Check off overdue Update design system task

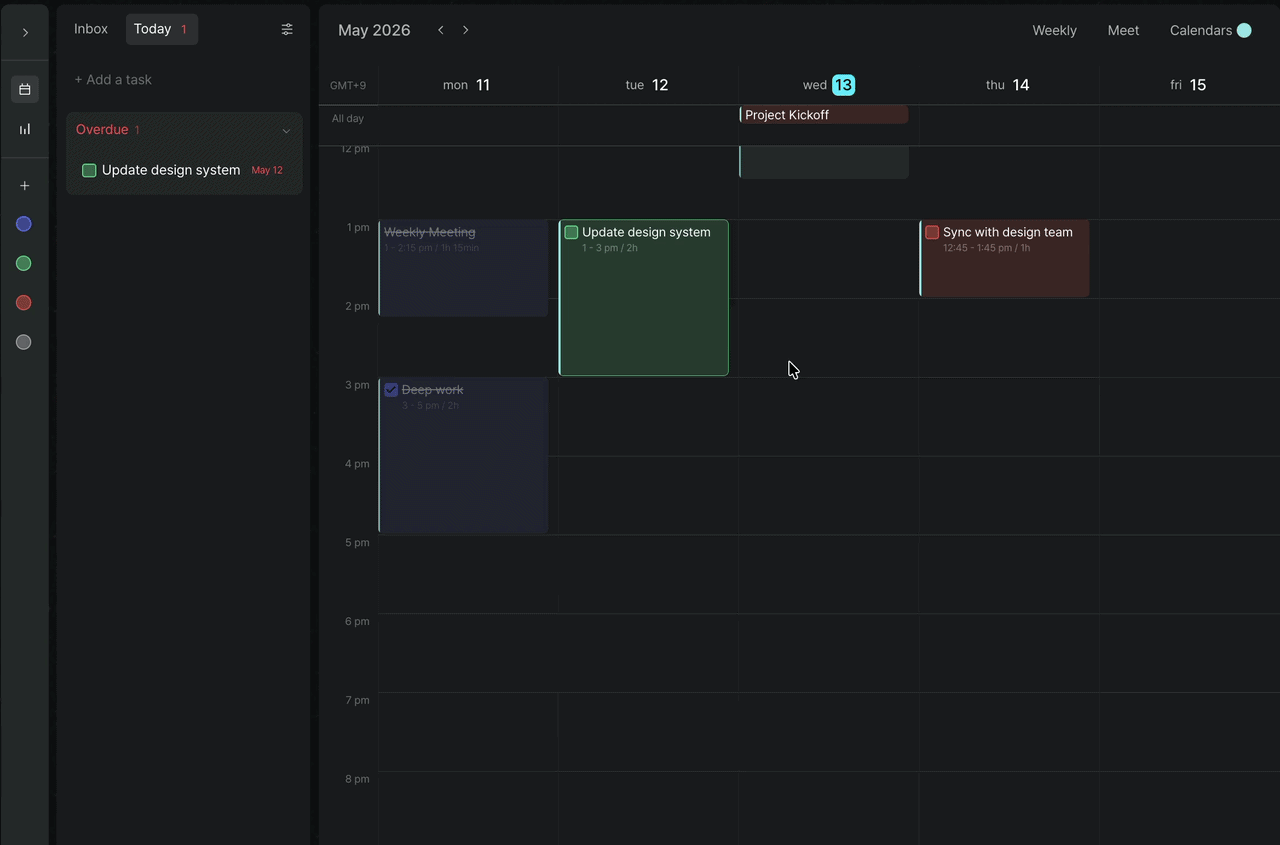[x=89, y=171]
